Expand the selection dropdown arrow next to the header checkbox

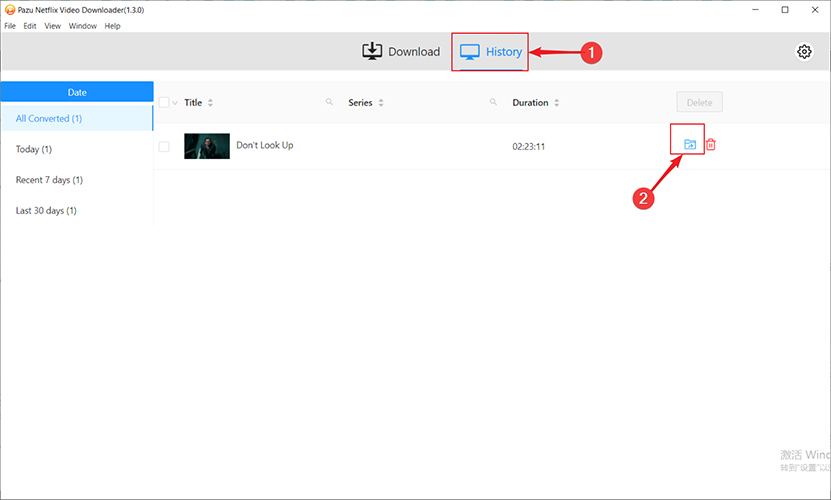[x=175, y=103]
